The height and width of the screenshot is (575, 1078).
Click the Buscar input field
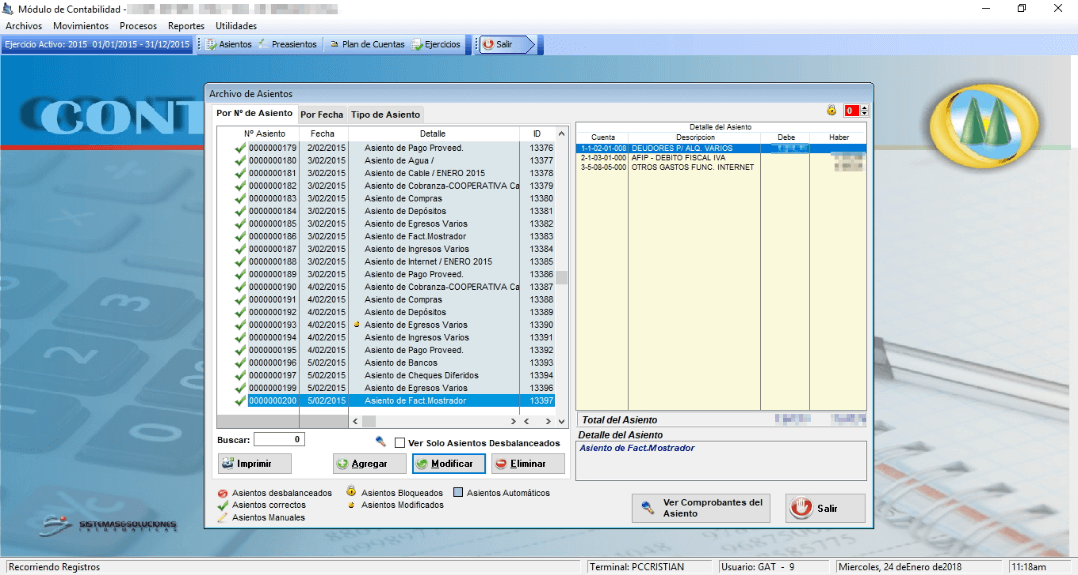tap(279, 439)
